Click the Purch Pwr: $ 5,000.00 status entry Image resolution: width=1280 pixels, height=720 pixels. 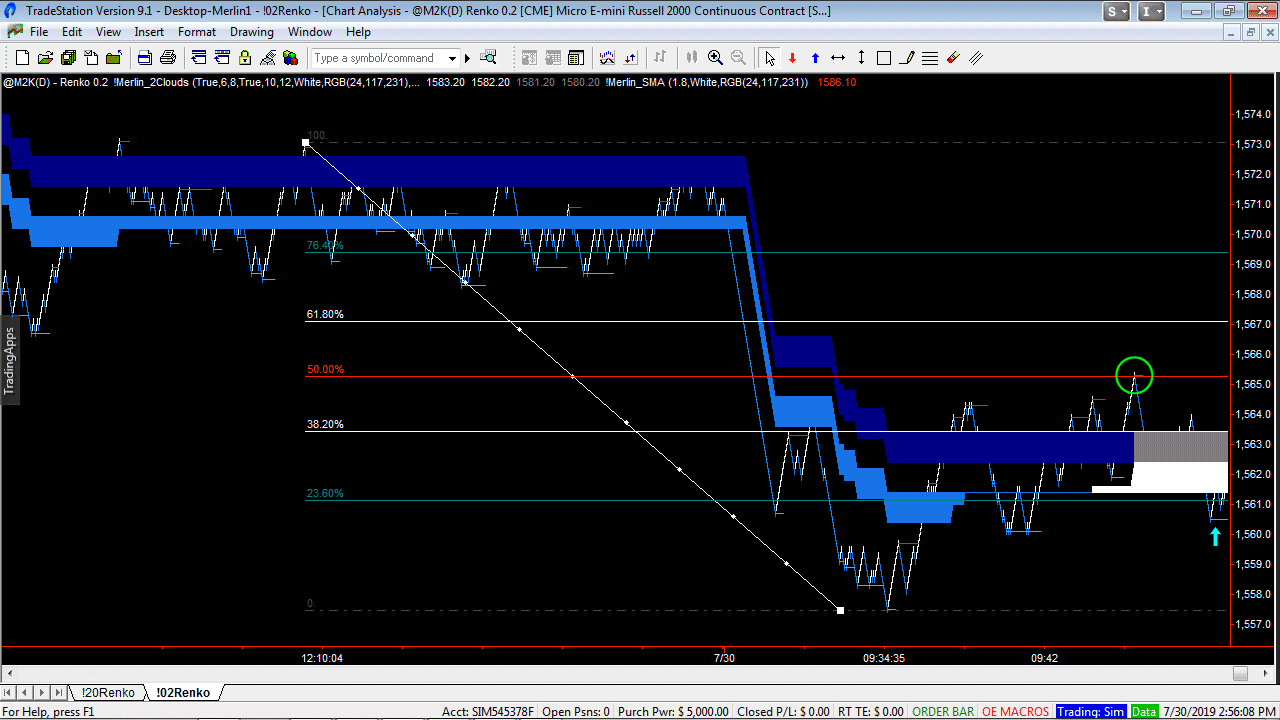coord(675,712)
